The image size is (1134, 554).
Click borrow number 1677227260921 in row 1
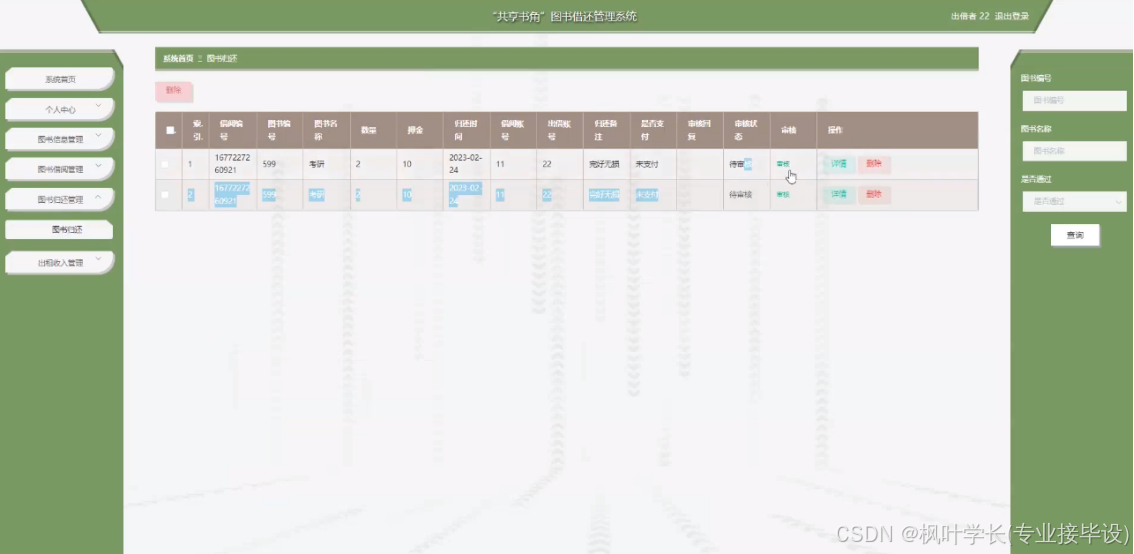[x=233, y=164]
